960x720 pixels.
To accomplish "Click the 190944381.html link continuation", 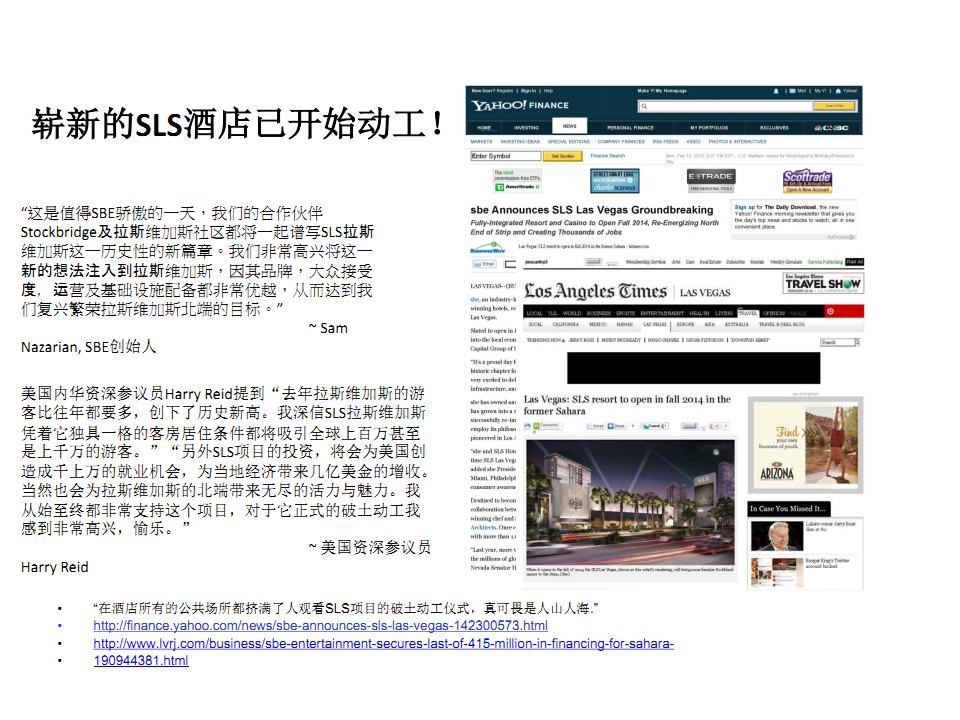I will coord(141,661).
